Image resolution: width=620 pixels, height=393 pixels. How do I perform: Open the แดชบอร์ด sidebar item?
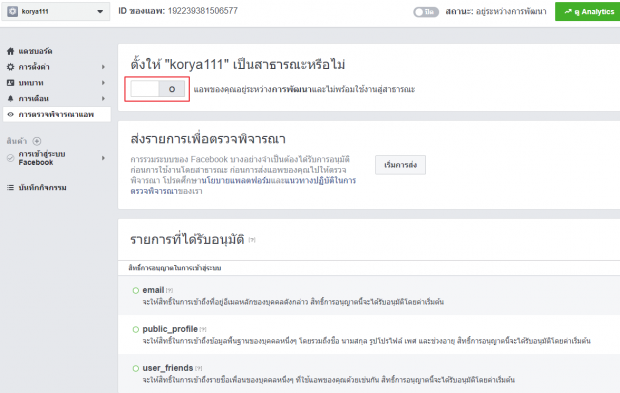click(36, 51)
